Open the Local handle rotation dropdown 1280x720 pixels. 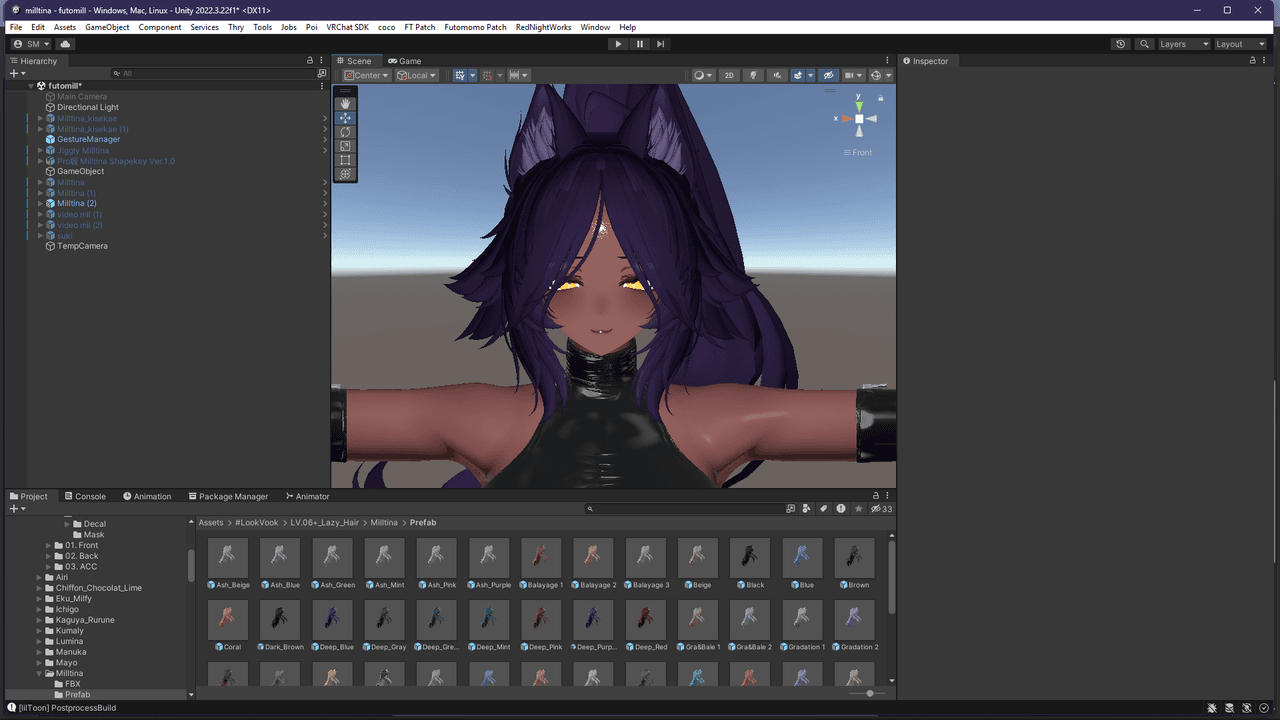point(417,75)
